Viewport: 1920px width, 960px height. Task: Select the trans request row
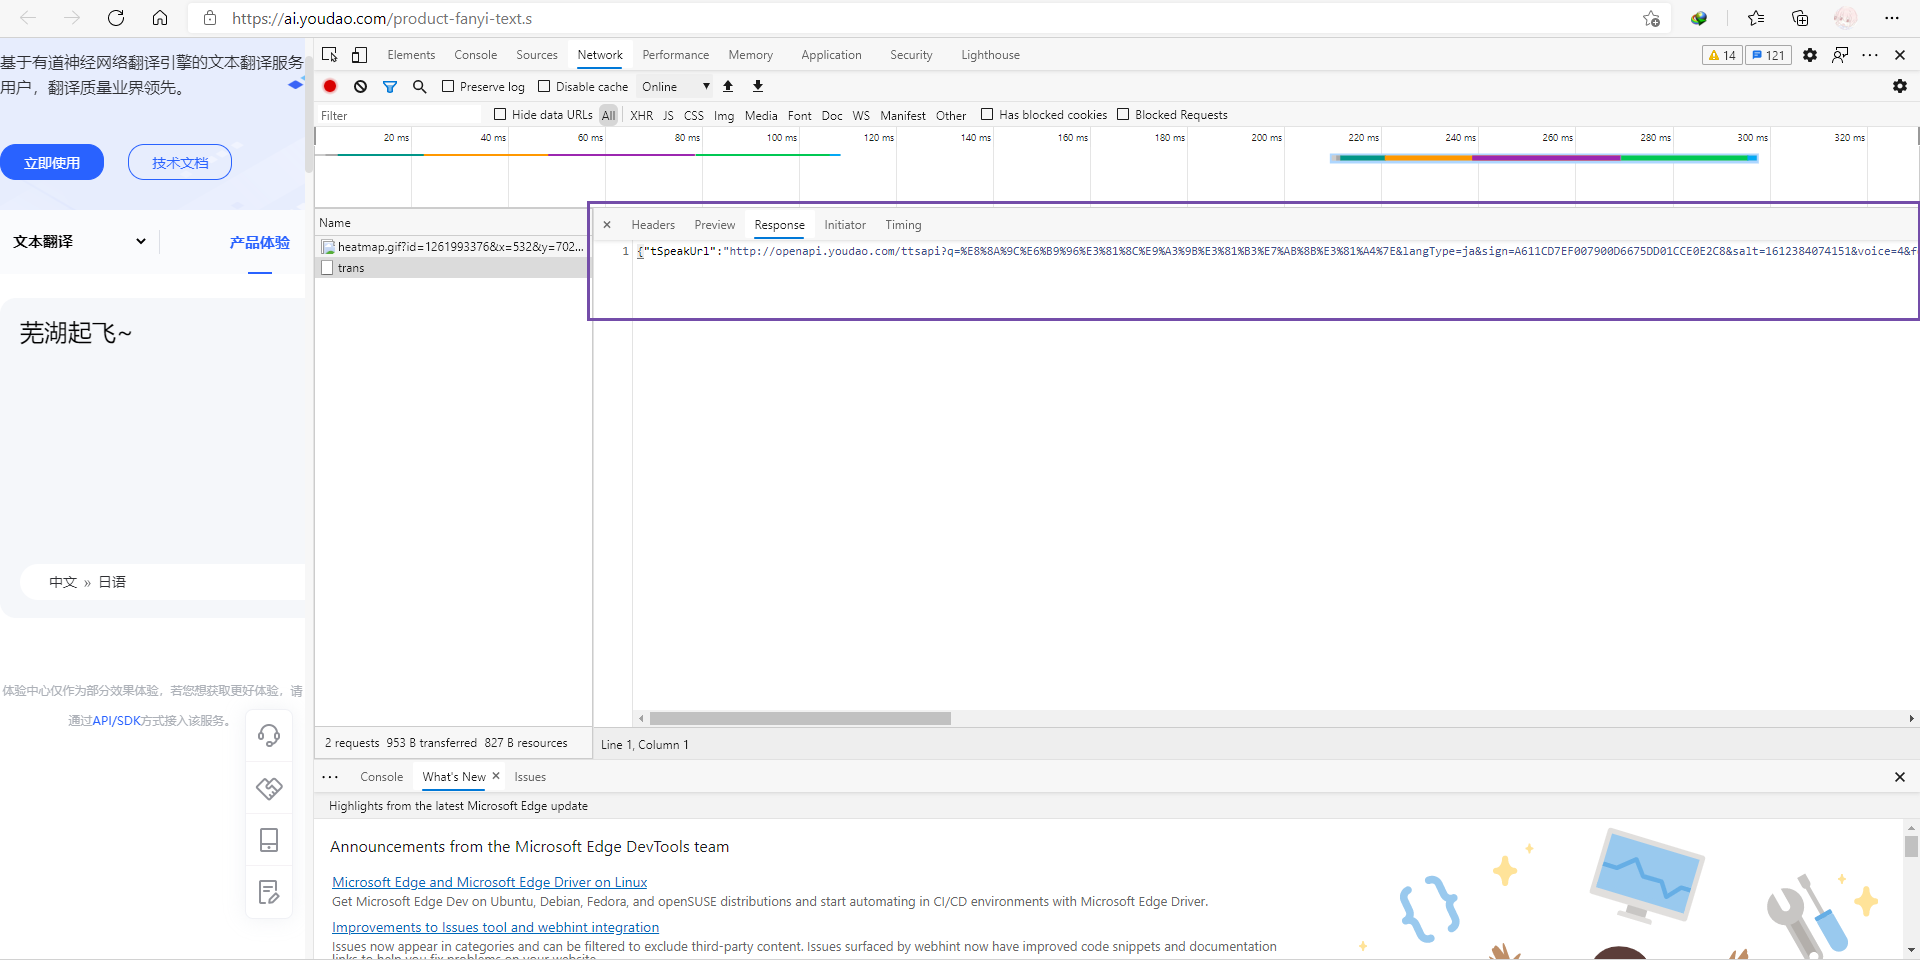pos(452,267)
